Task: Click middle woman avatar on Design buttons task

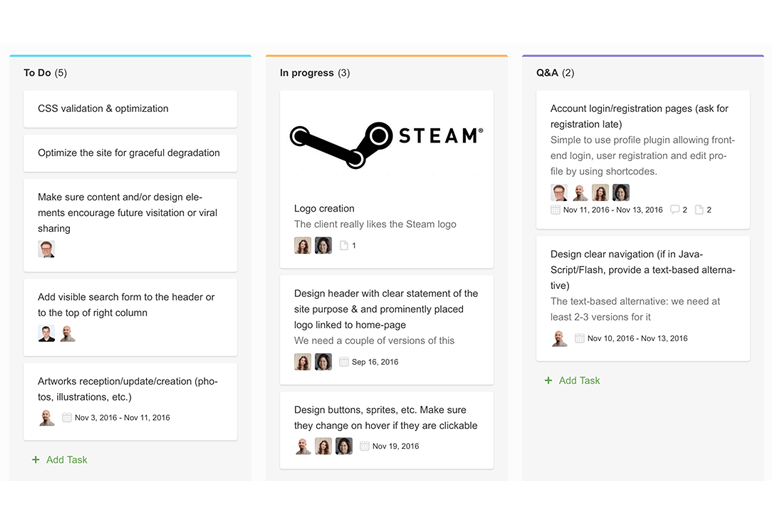Action: 323,446
